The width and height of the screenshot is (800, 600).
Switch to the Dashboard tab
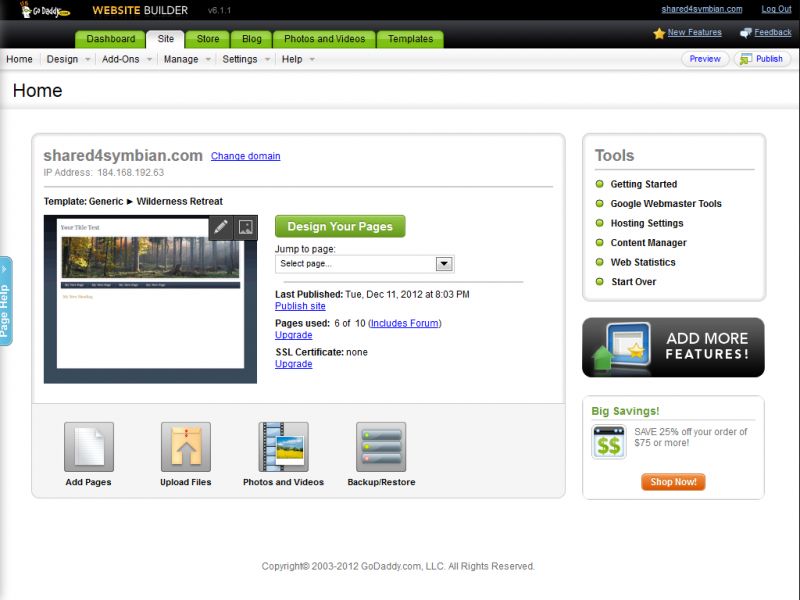111,39
